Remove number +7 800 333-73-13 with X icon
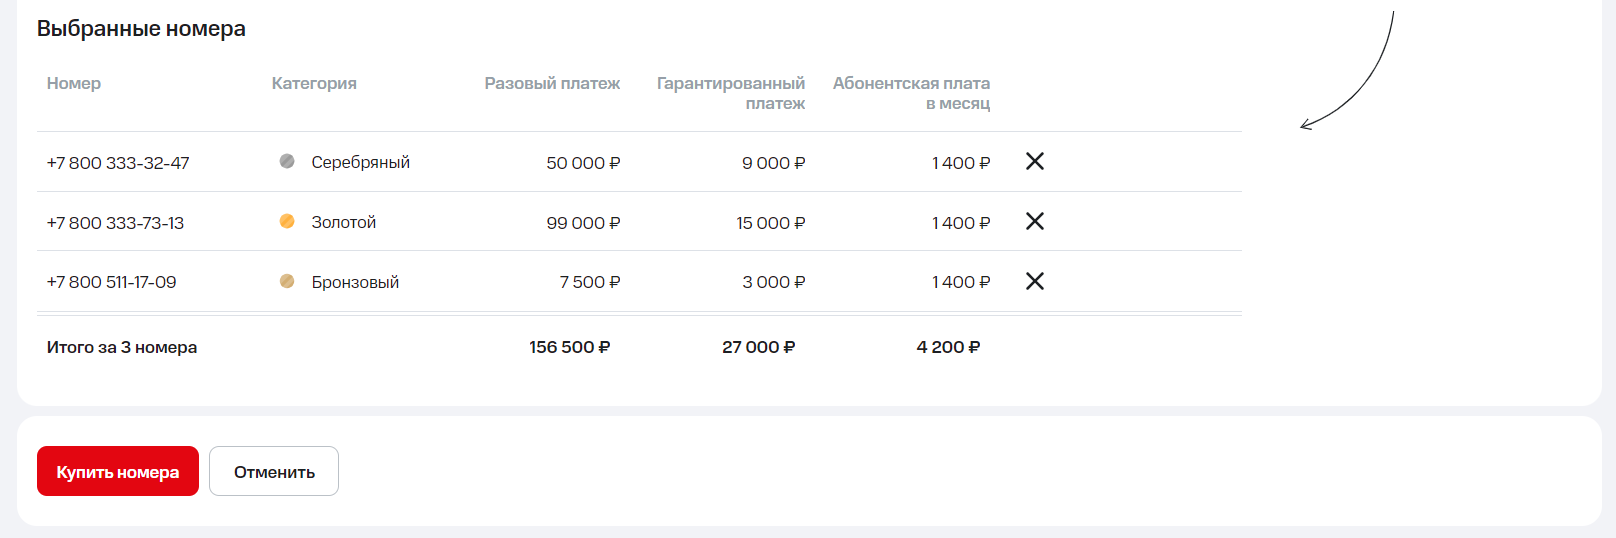Viewport: 1616px width, 538px height. (1035, 221)
